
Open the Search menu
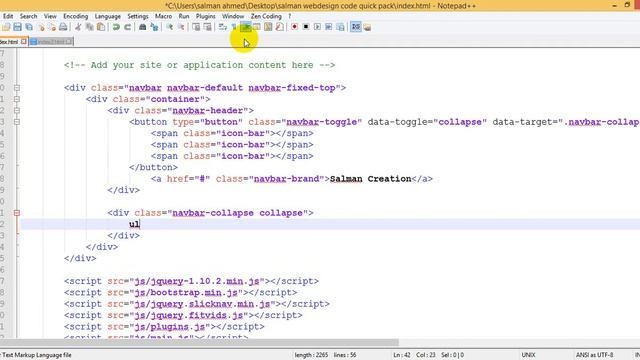[28, 16]
